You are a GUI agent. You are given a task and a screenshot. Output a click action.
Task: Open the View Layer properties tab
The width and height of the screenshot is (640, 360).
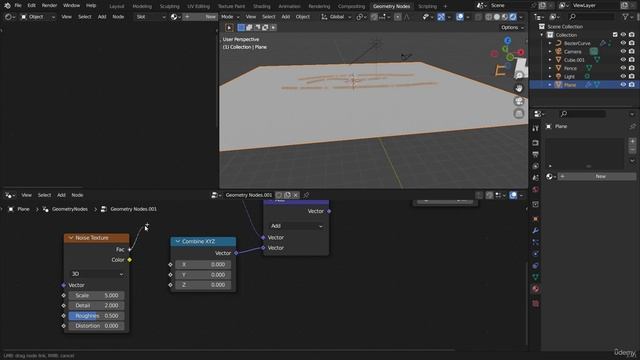tap(536, 166)
